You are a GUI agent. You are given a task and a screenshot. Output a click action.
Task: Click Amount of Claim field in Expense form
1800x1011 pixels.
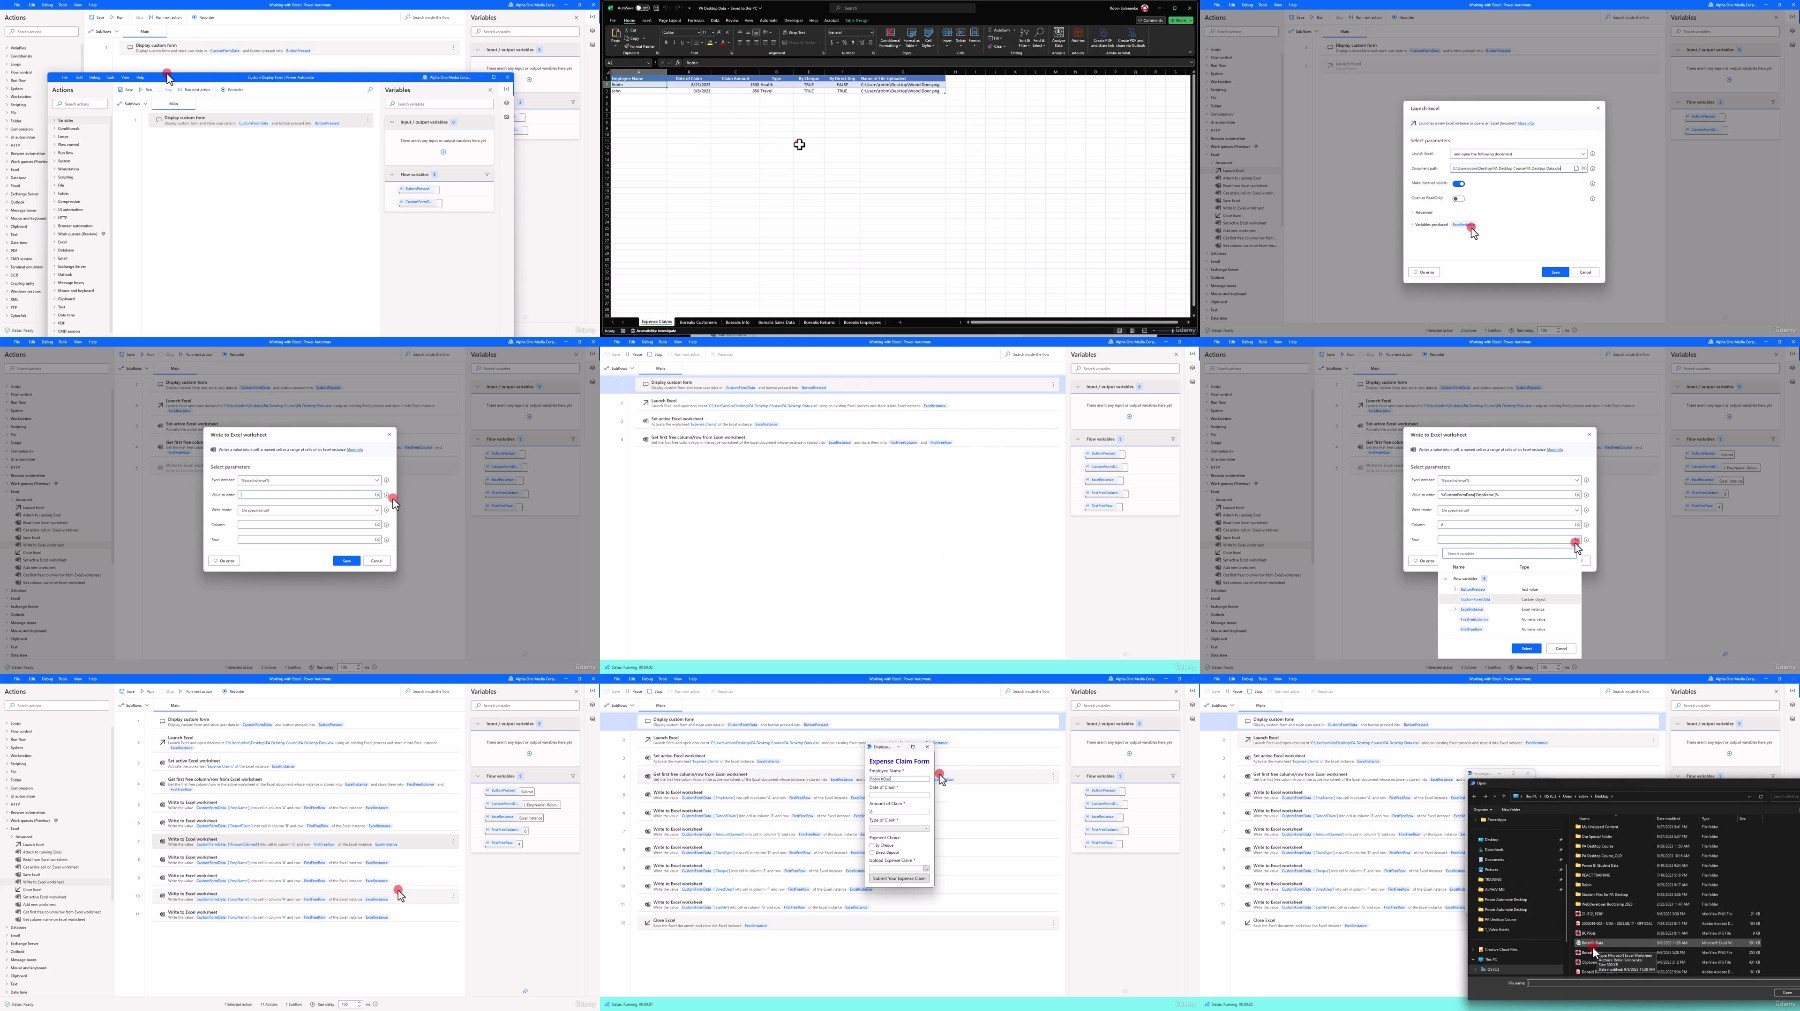point(899,812)
